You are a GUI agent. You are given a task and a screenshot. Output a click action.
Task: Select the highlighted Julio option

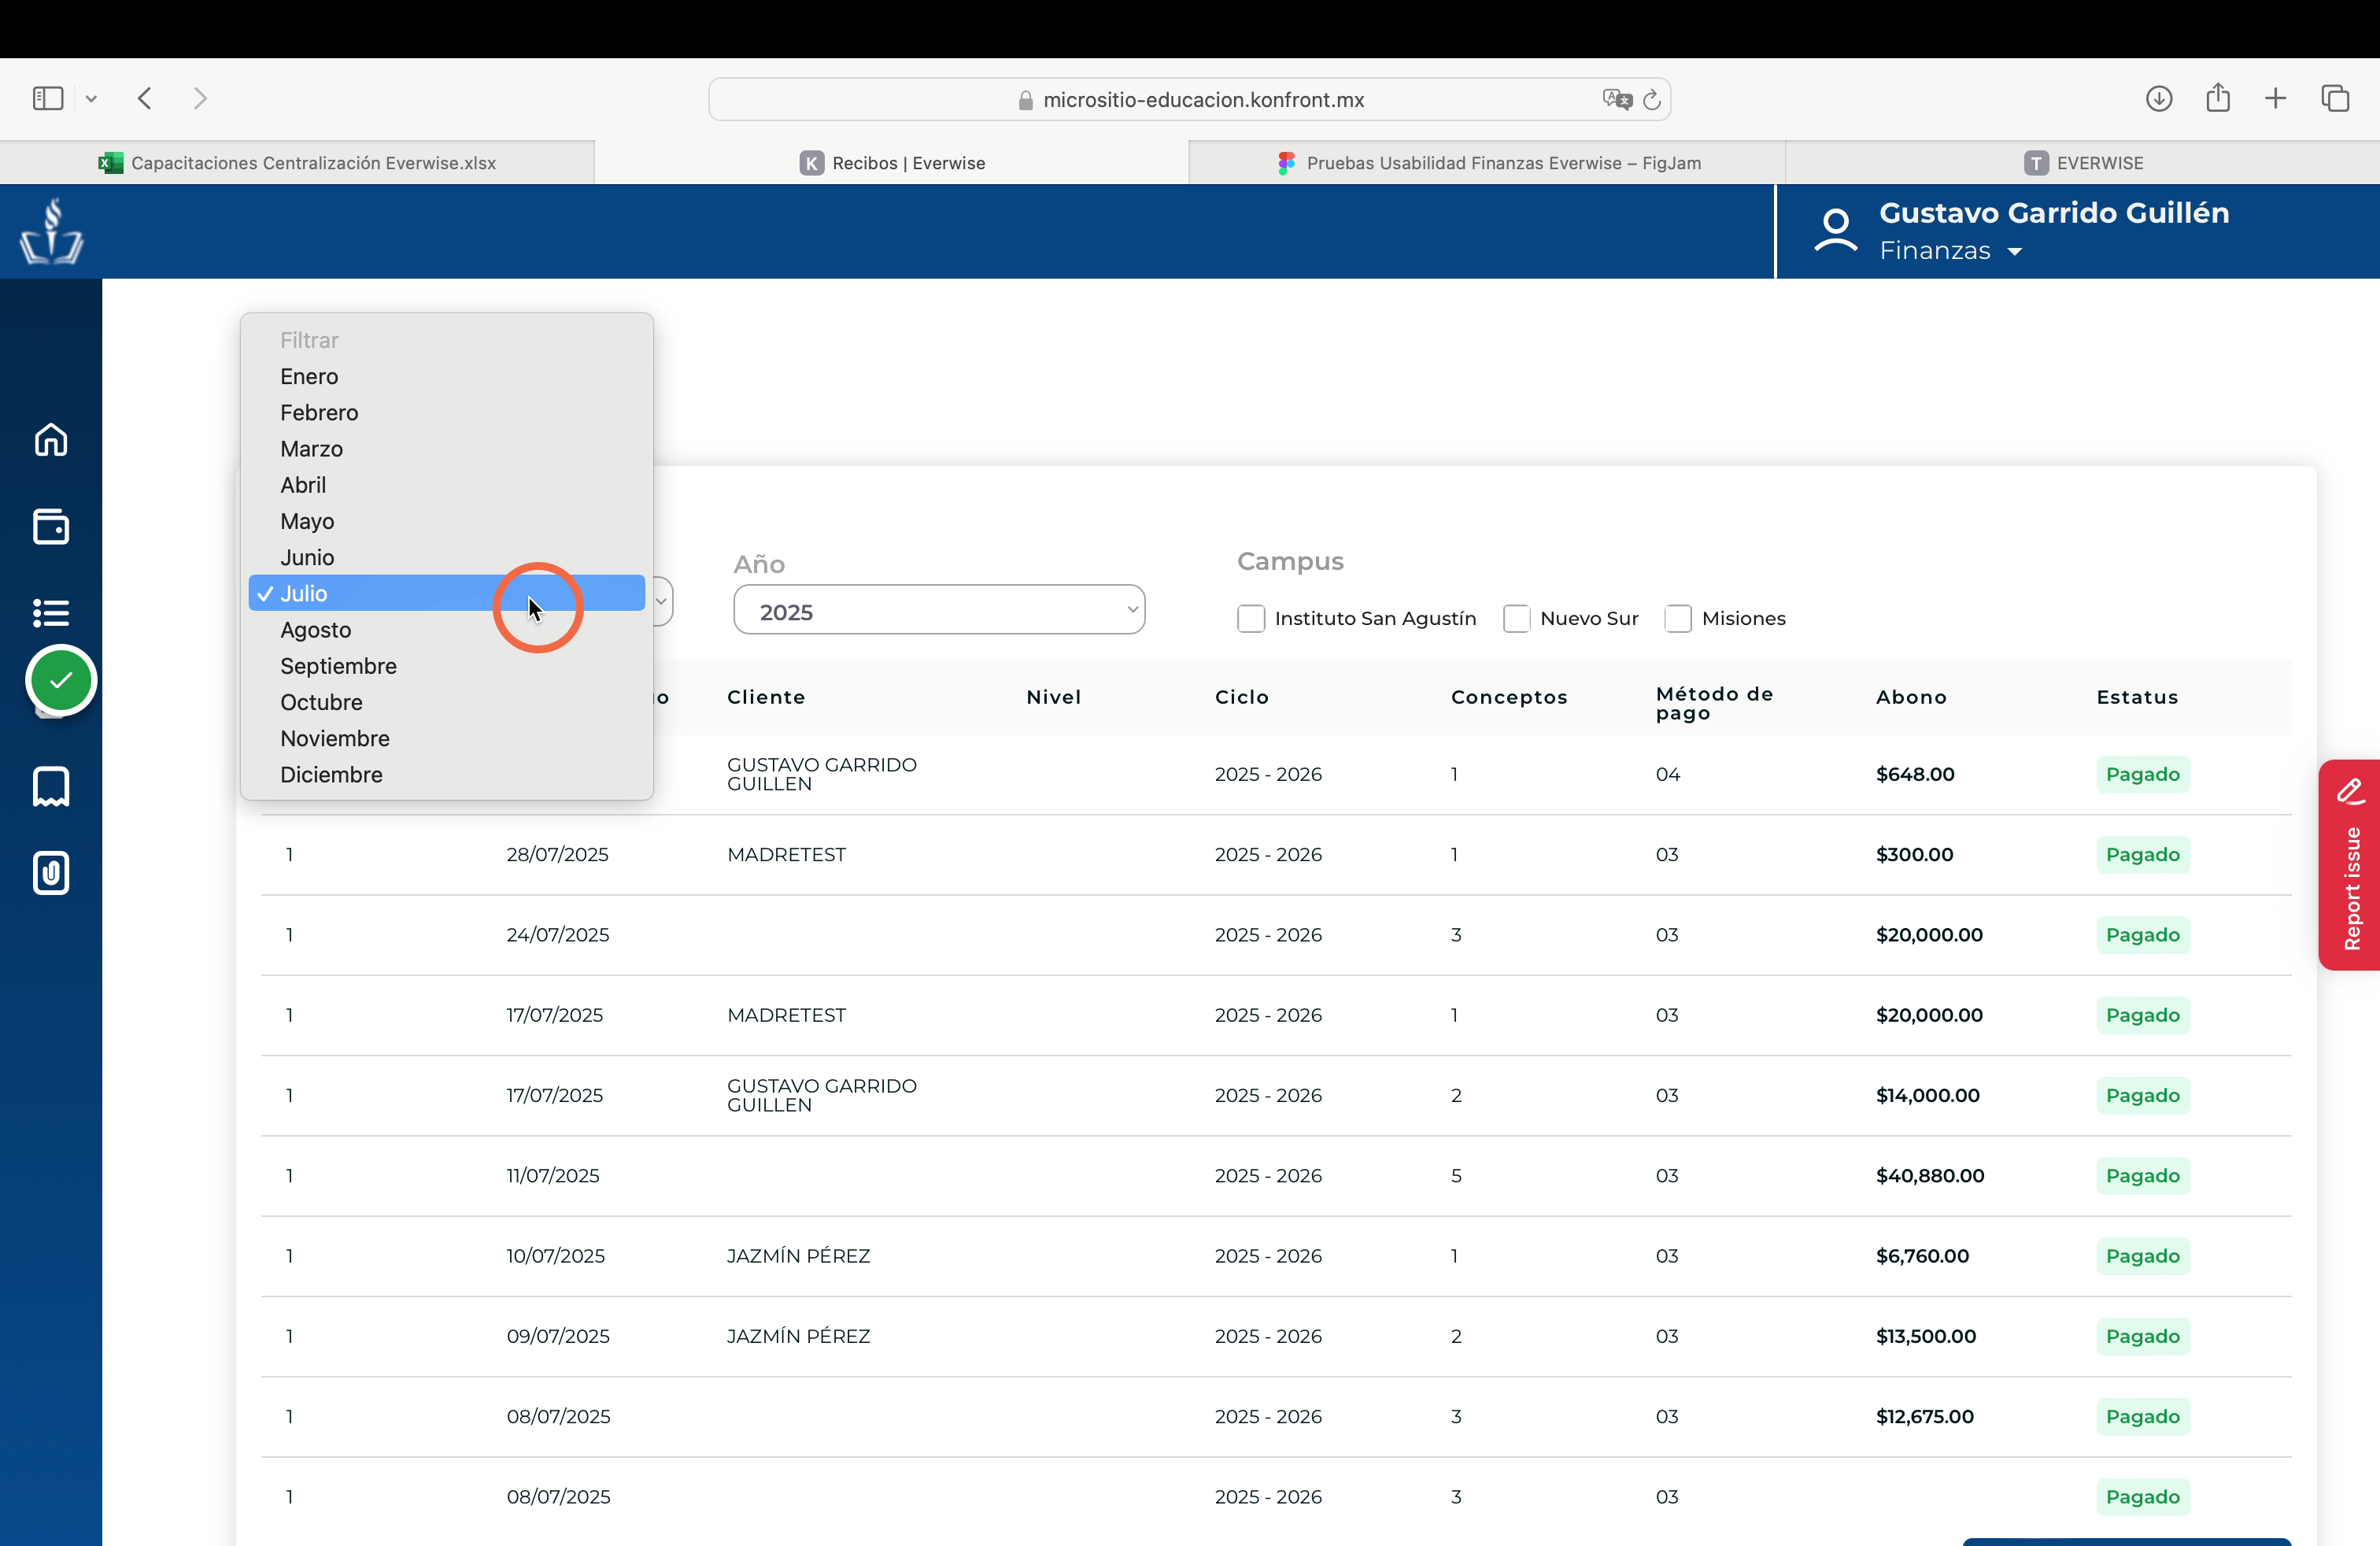(446, 593)
